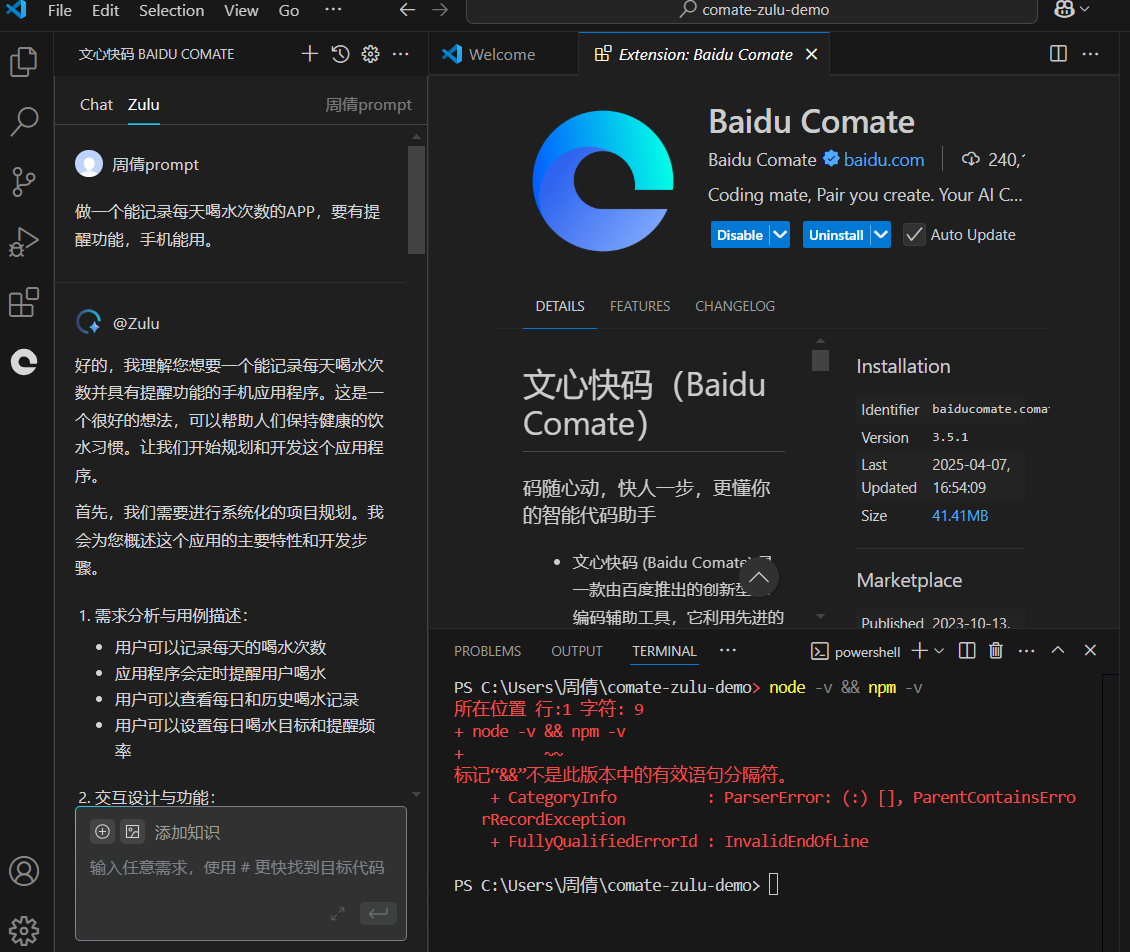Create a new terminal with plus
The width and height of the screenshot is (1130, 952).
click(x=920, y=651)
